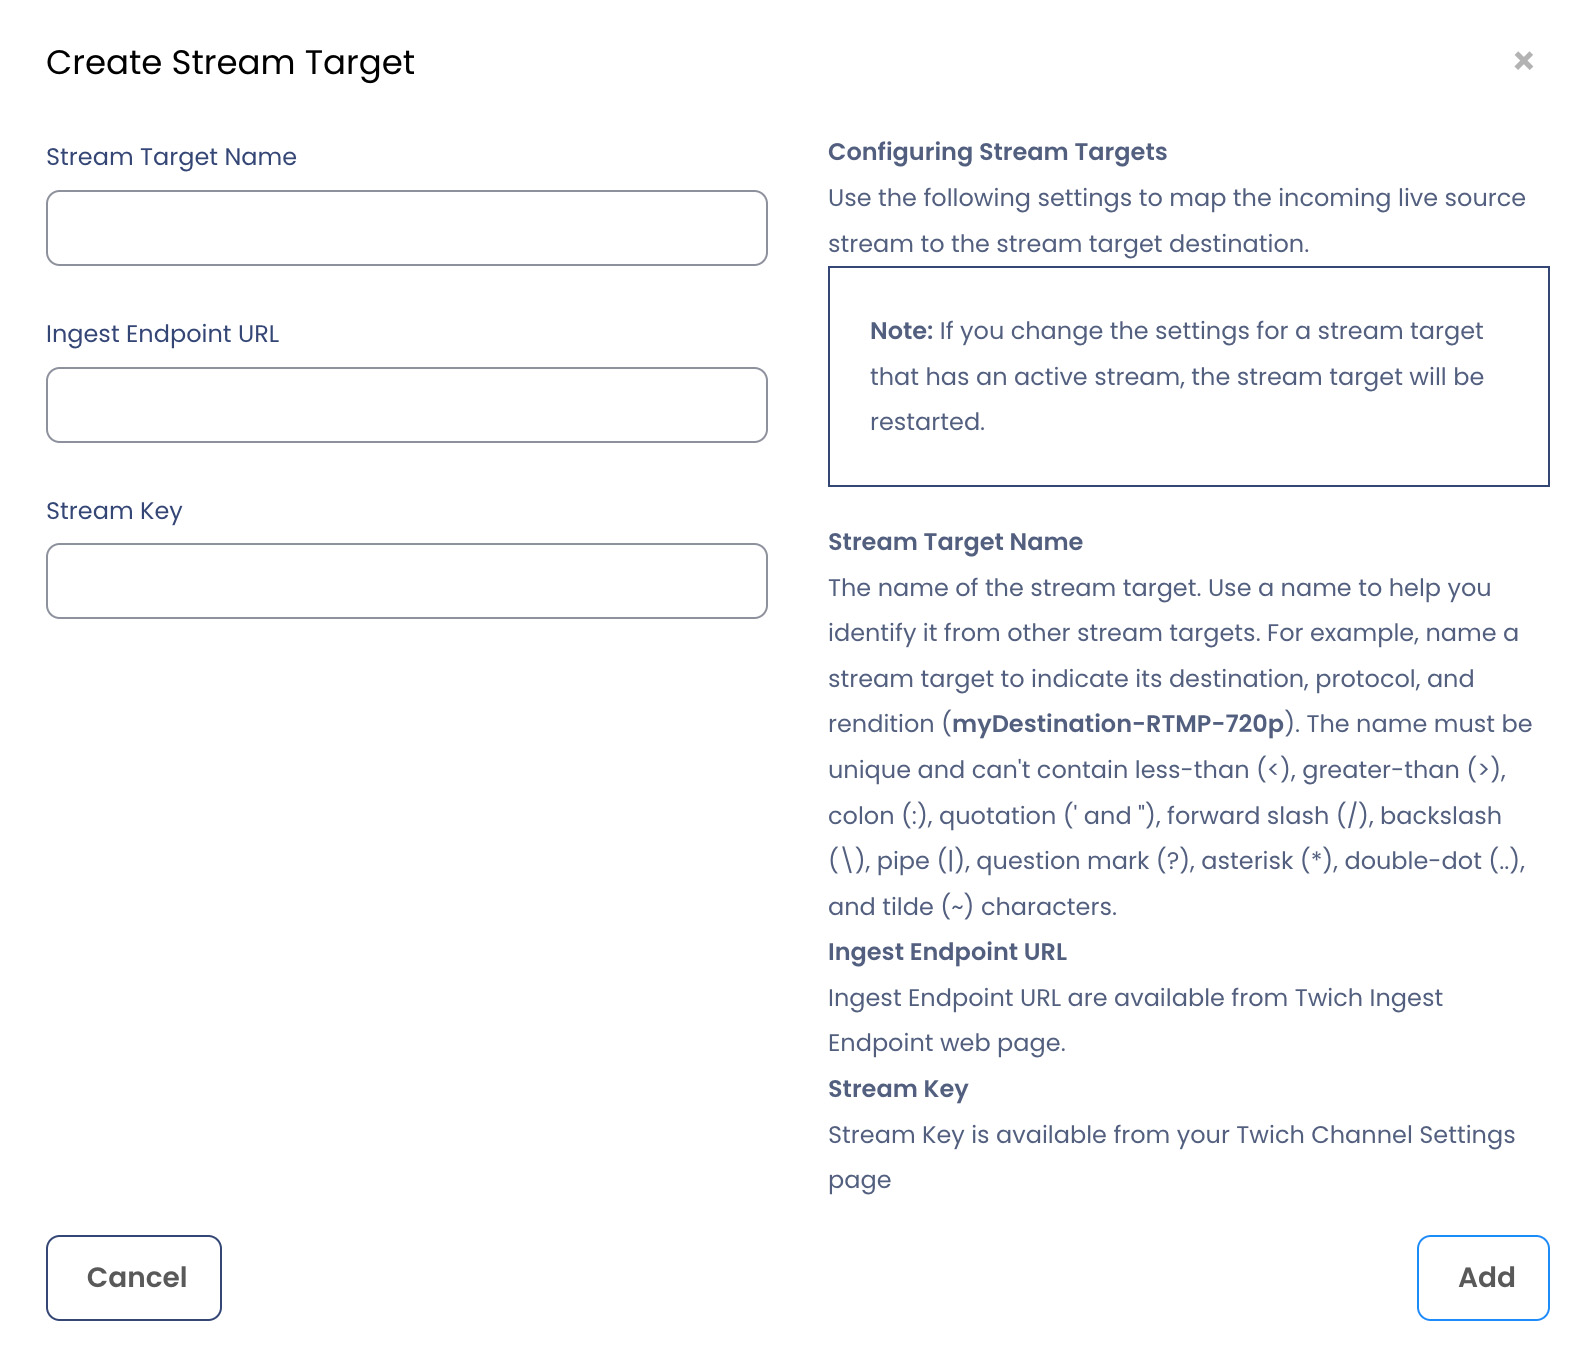Click the Stream Key form label
The height and width of the screenshot is (1350, 1596).
pos(114,511)
